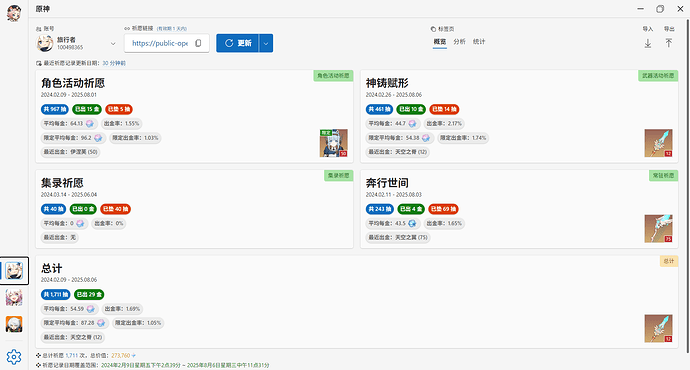Click the 角色活动祈愿 card title
Screen dimensions: 690x370
point(73,83)
